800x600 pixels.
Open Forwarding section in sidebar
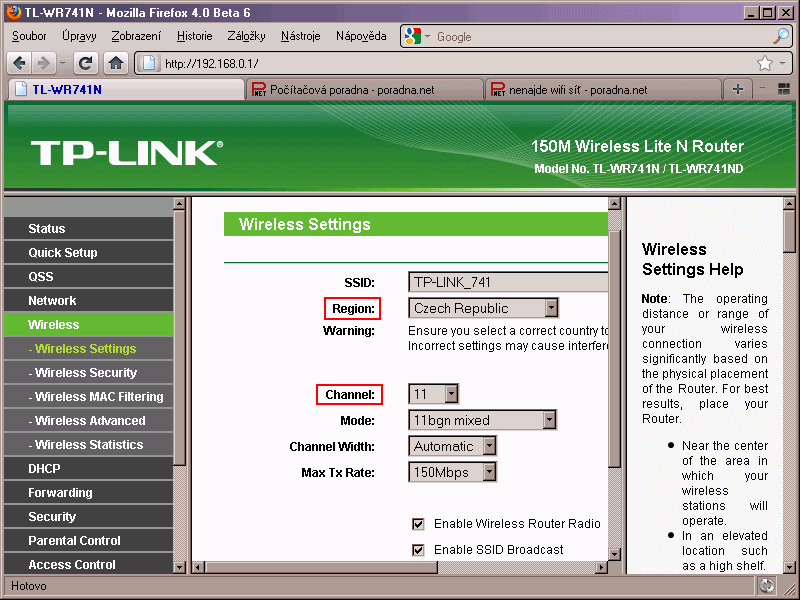pyautogui.click(x=88, y=492)
